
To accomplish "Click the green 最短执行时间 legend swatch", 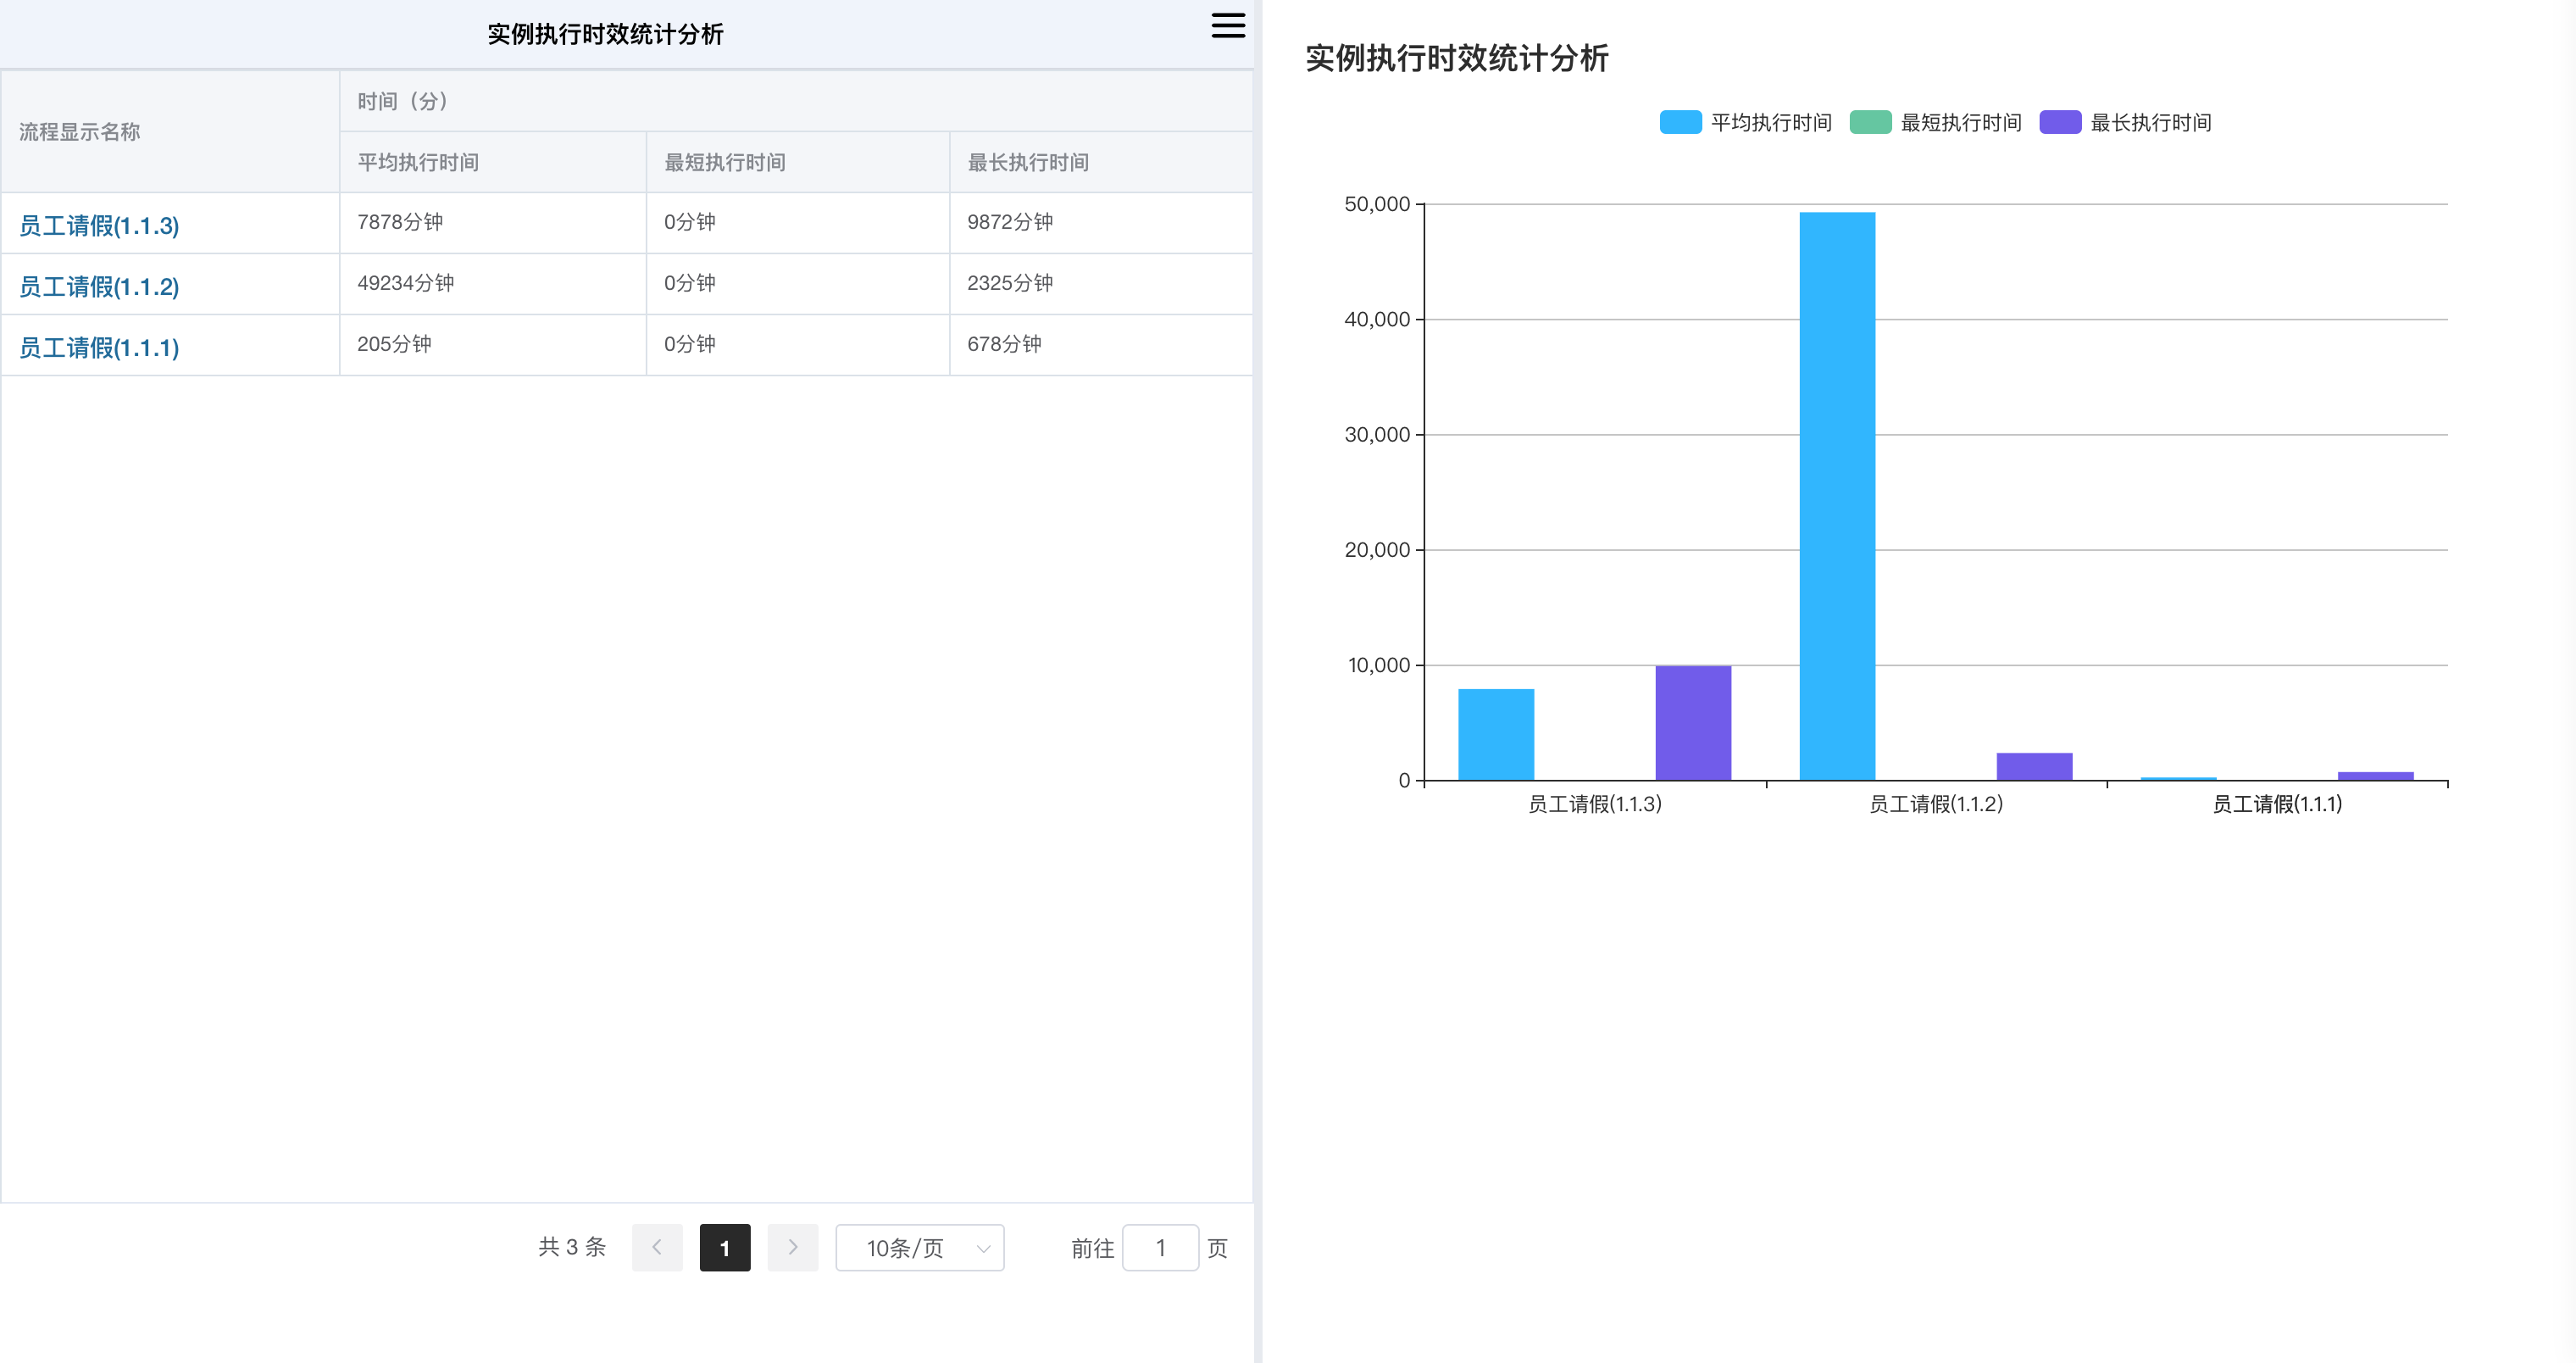I will pyautogui.click(x=1870, y=123).
